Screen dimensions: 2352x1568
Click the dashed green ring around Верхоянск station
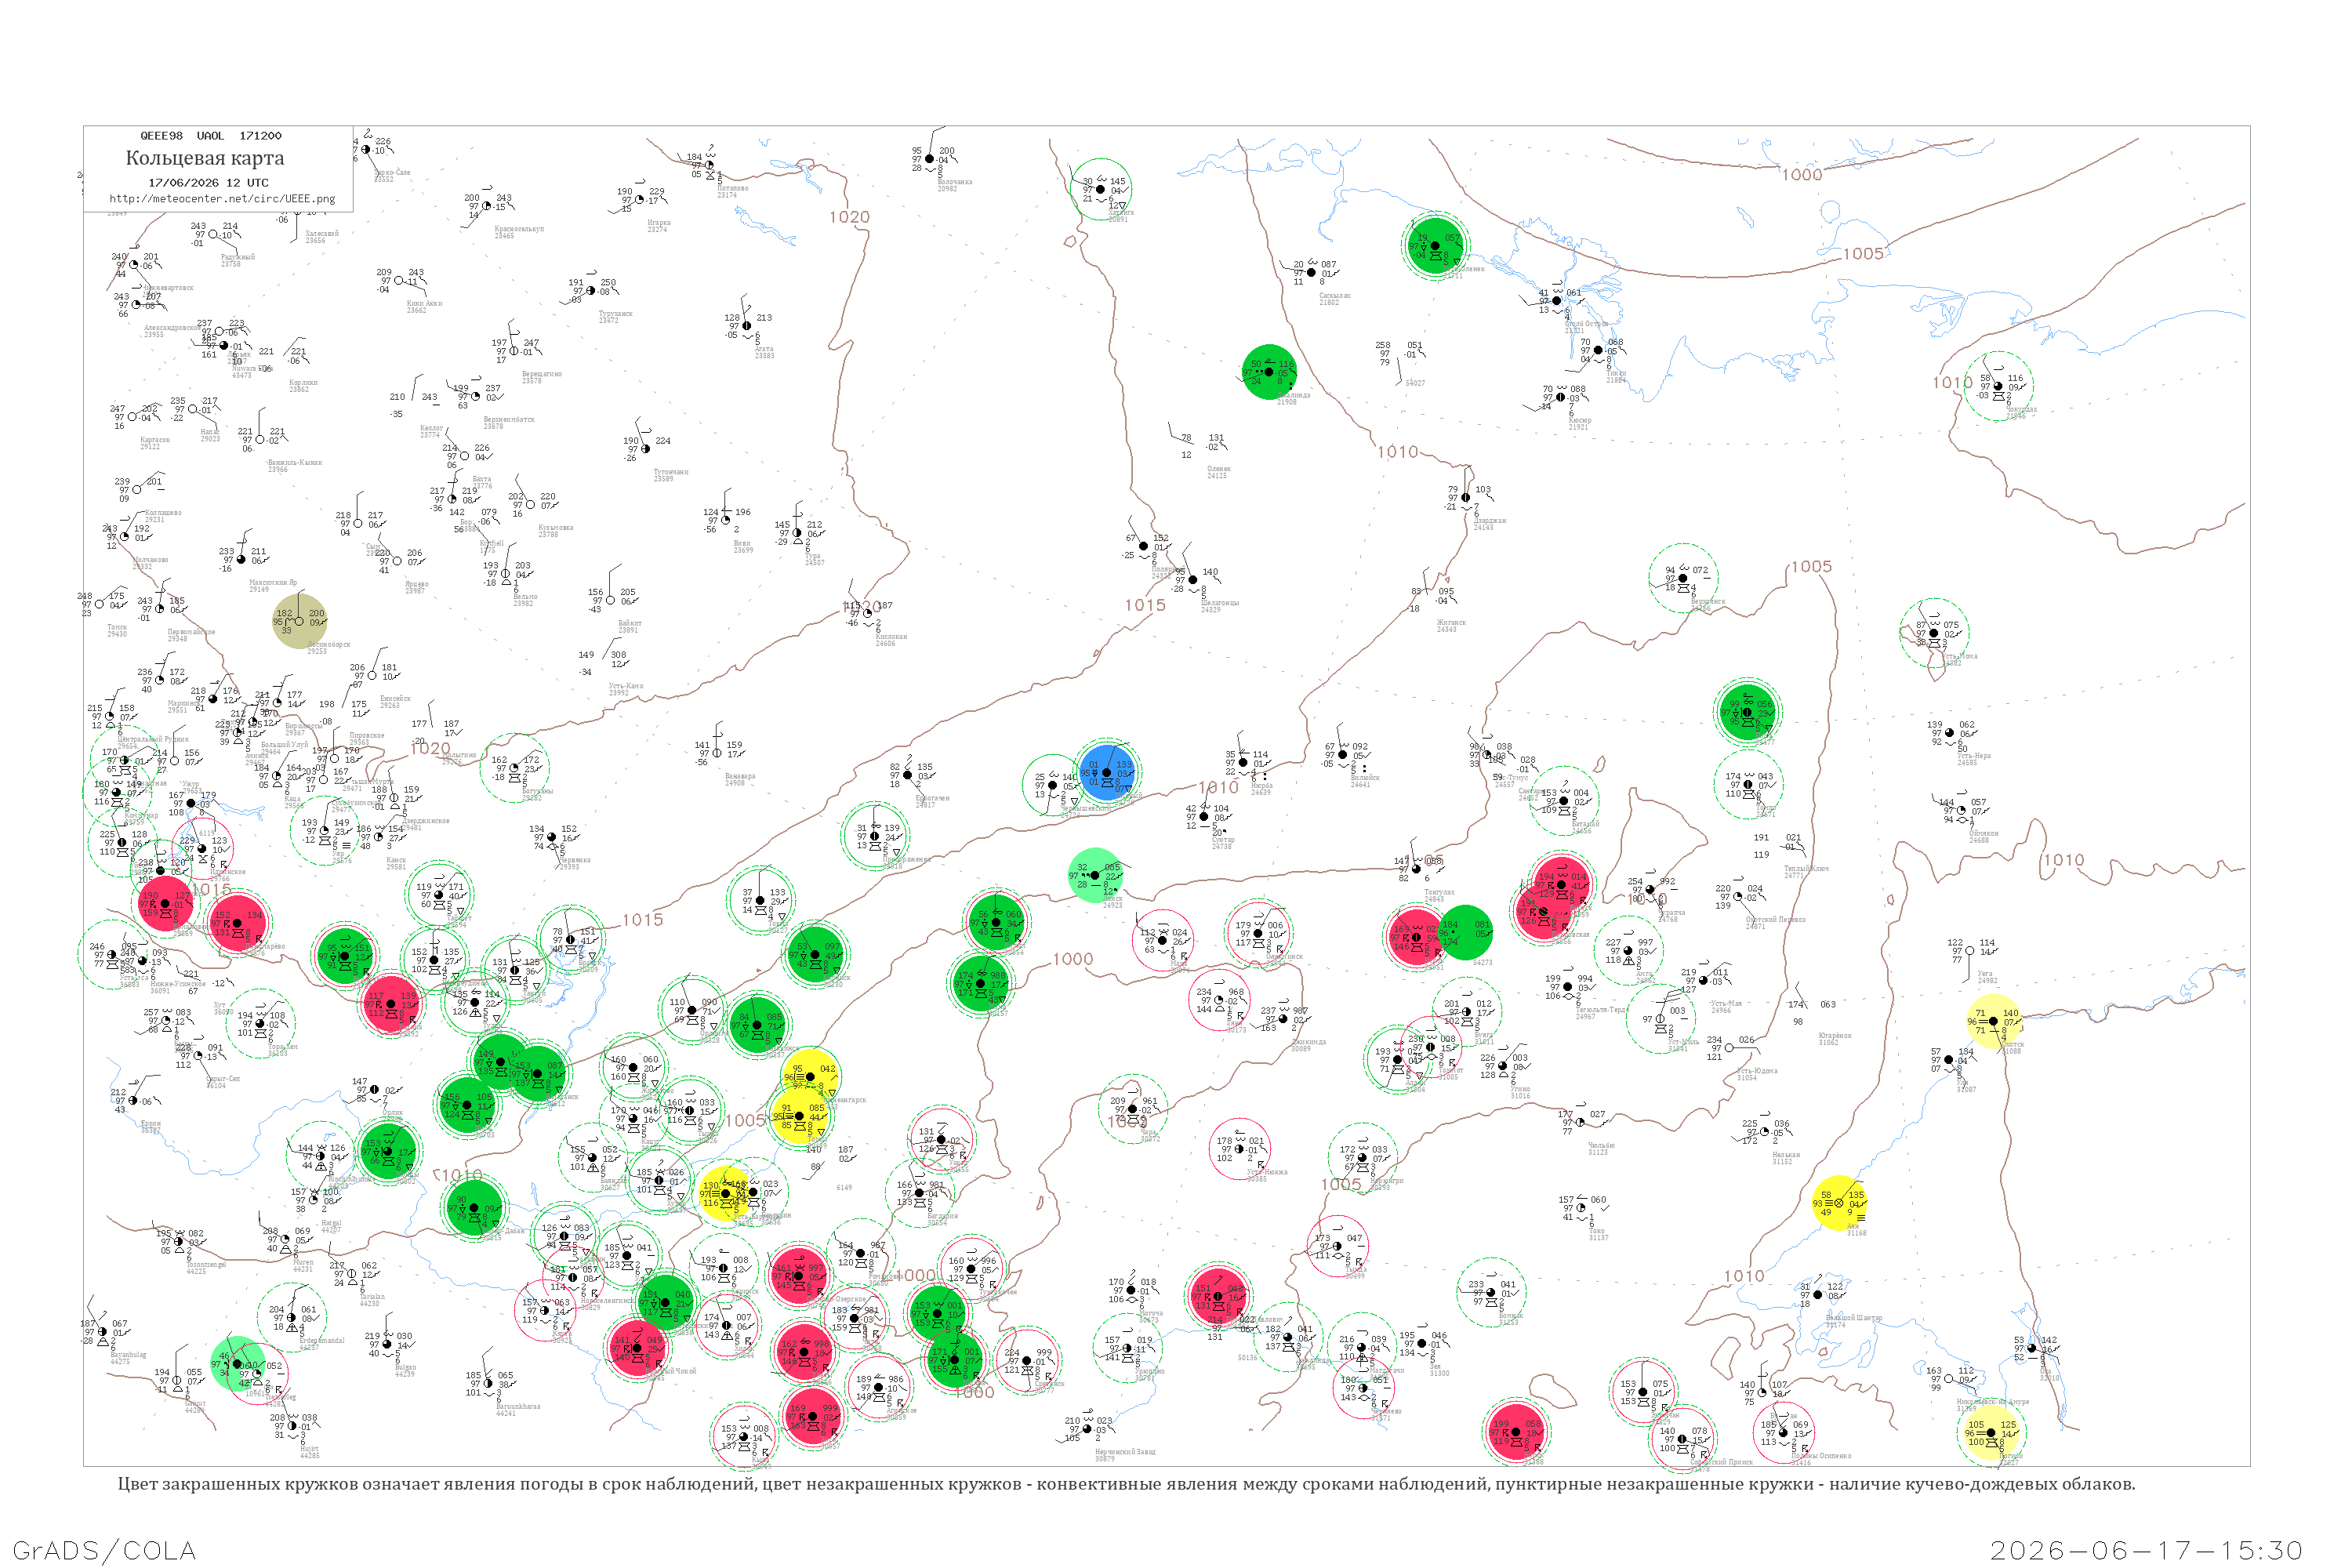pyautogui.click(x=1683, y=578)
